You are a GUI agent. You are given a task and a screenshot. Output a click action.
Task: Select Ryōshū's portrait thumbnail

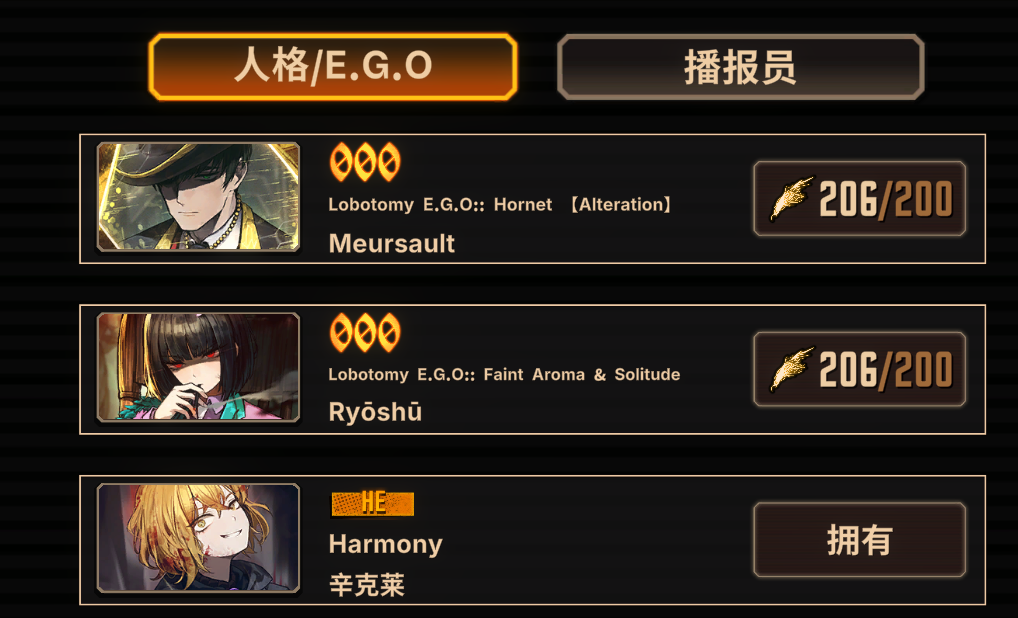coord(198,367)
